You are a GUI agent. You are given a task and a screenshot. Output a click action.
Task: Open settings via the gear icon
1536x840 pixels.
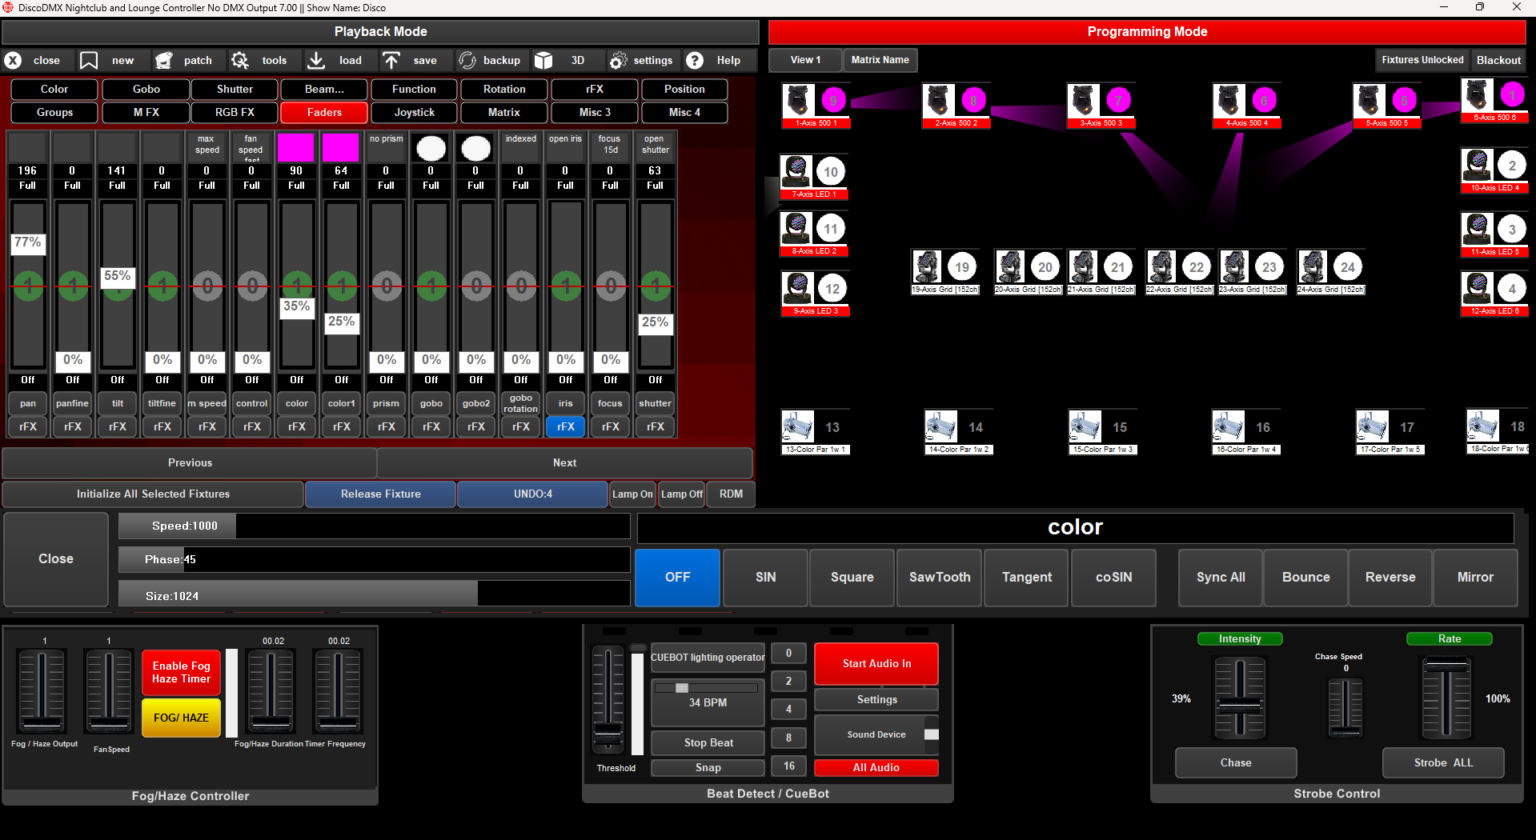(618, 60)
